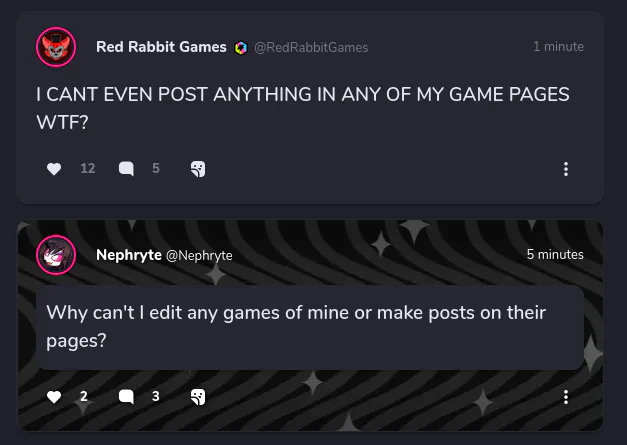This screenshot has width=627, height=445.
Task: Open the post timestamped 1 minute
Action: [558, 47]
